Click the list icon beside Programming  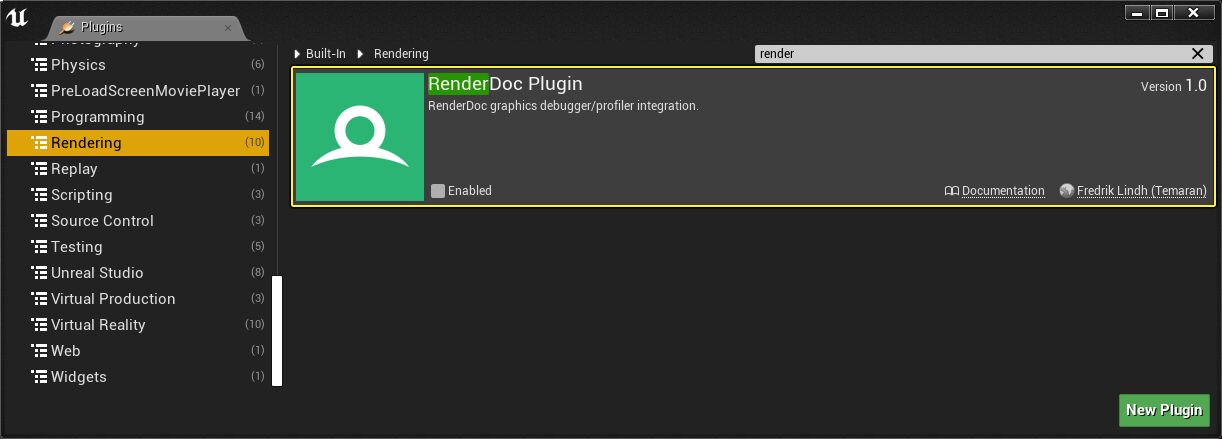point(40,117)
